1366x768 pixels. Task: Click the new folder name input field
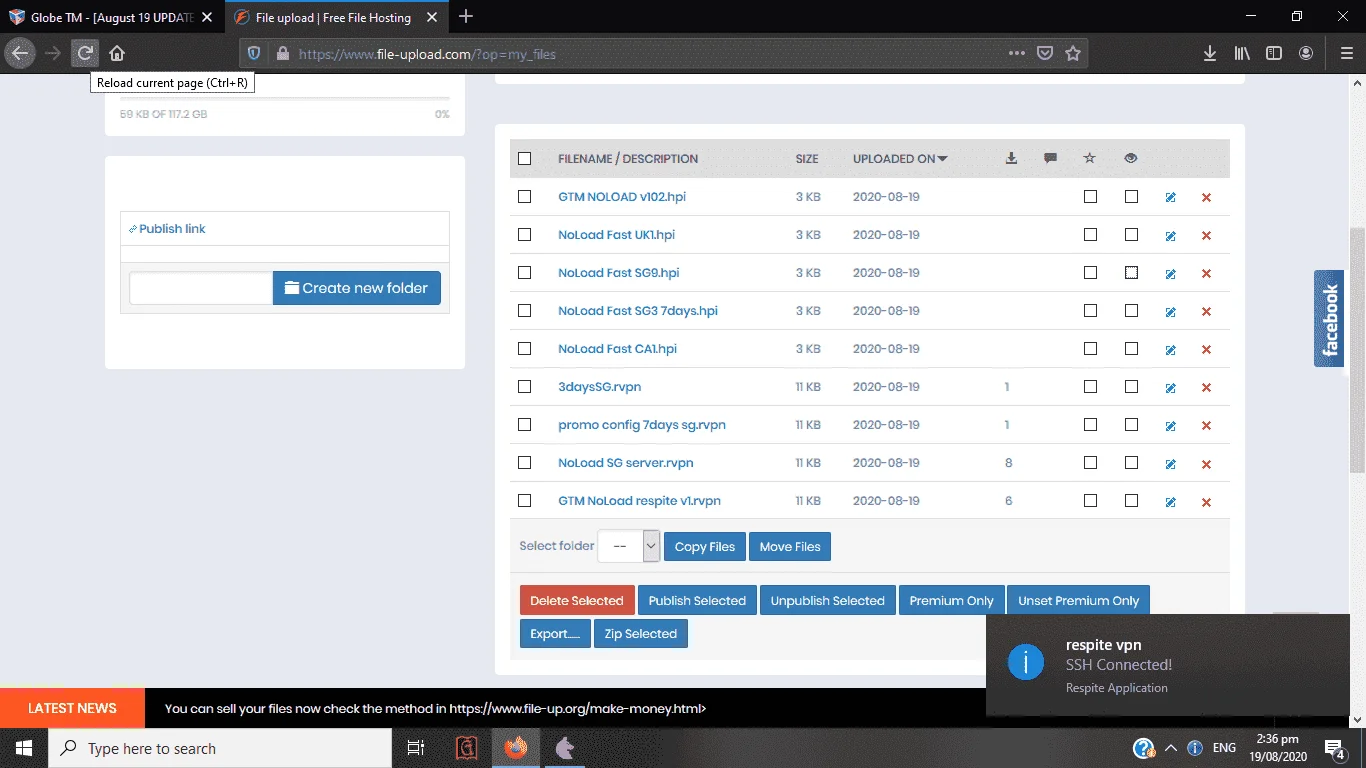click(x=201, y=288)
